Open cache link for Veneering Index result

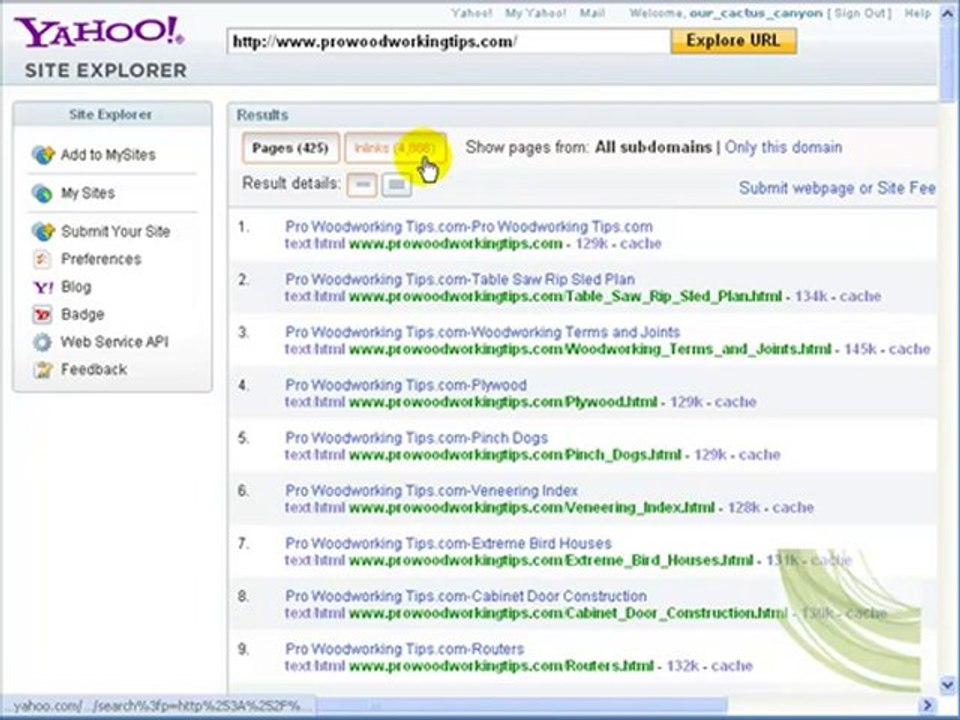click(793, 508)
